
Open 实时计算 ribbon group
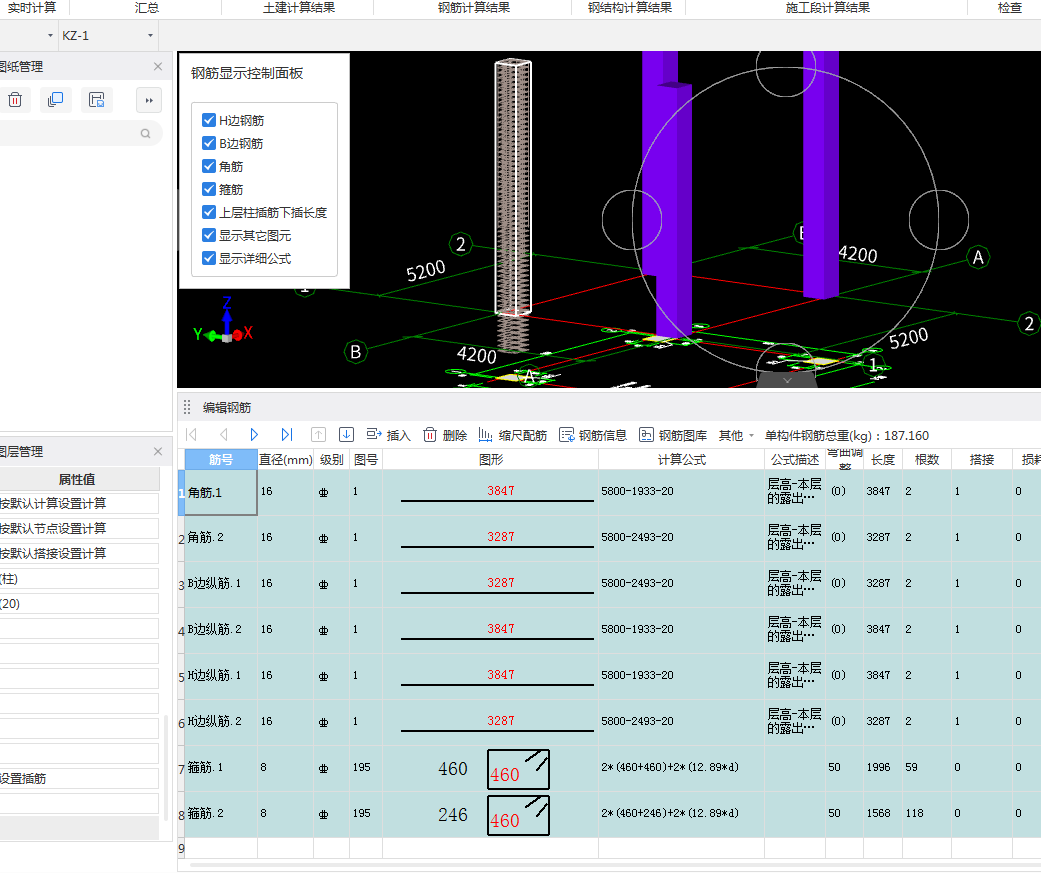(x=31, y=7)
